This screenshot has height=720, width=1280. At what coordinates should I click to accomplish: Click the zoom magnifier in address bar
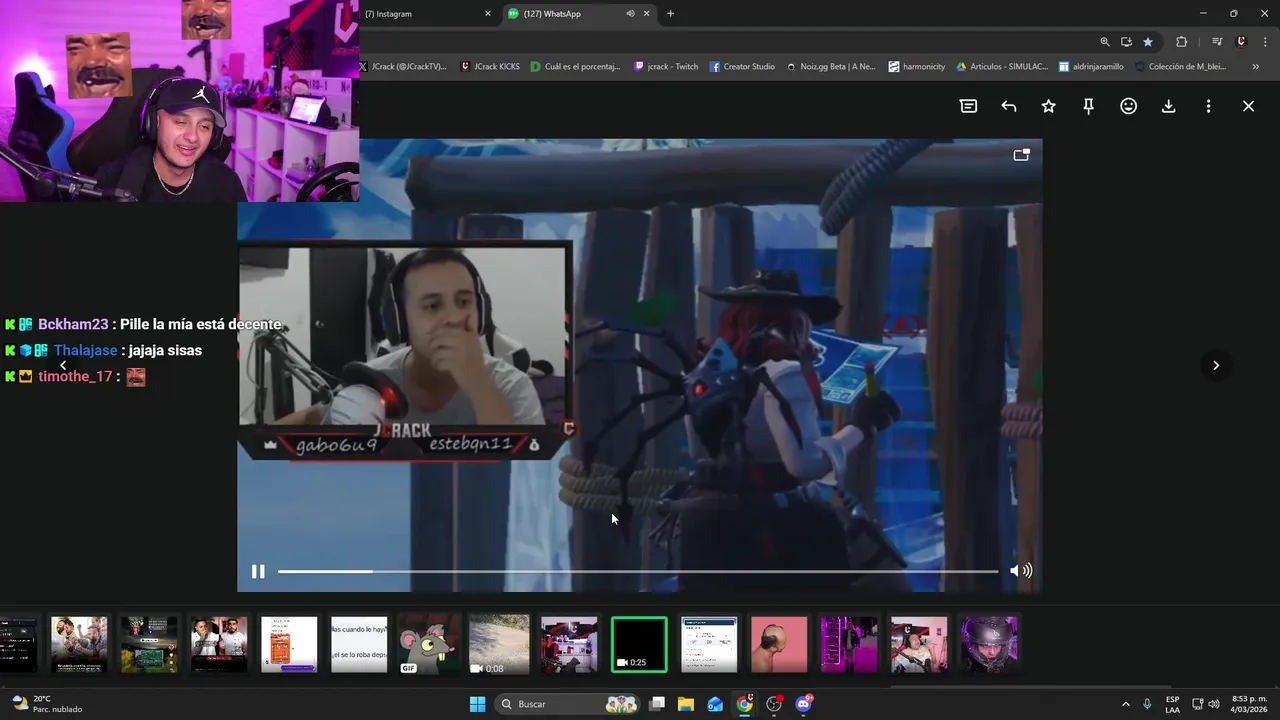1104,42
